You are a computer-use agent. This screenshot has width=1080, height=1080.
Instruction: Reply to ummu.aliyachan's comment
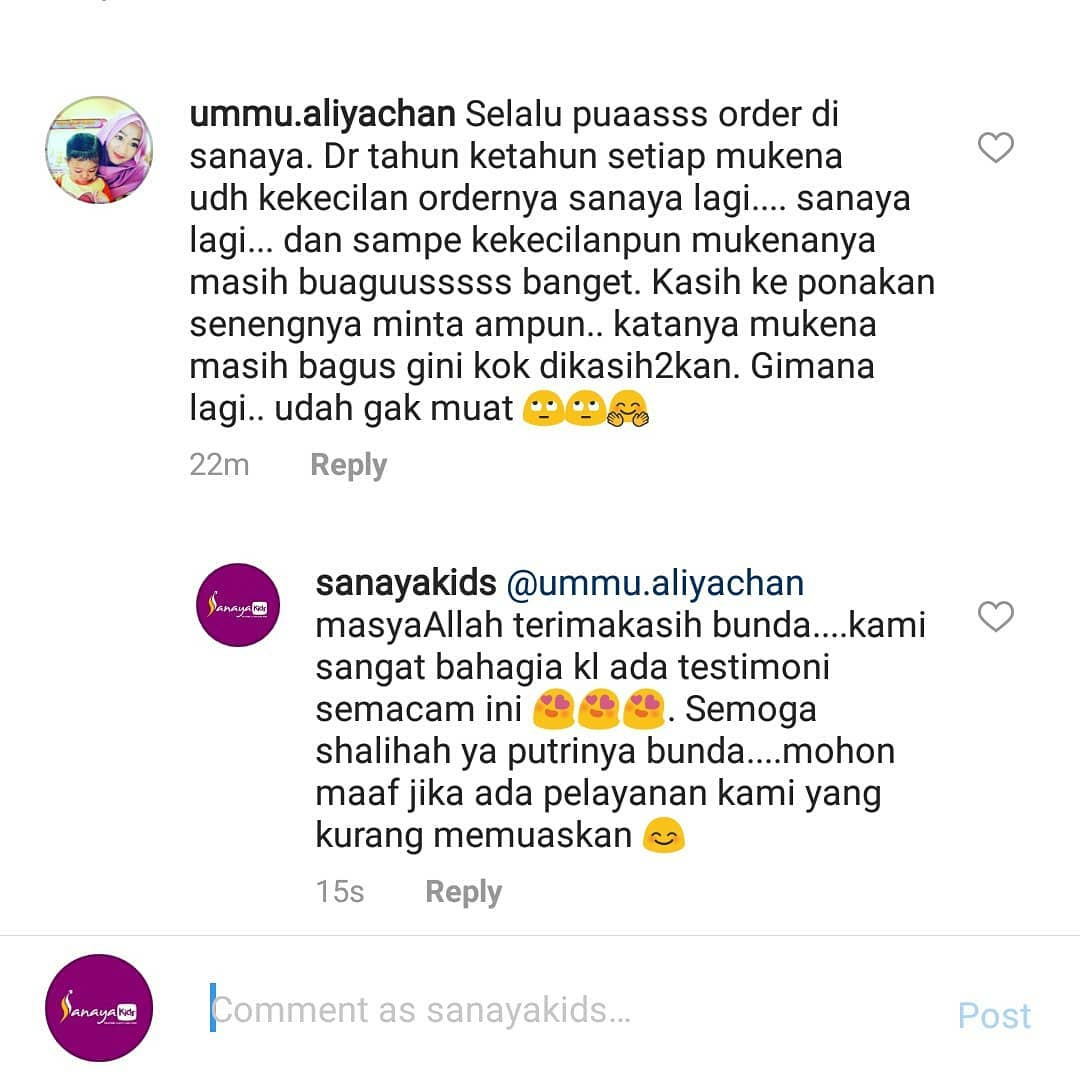[x=349, y=465]
